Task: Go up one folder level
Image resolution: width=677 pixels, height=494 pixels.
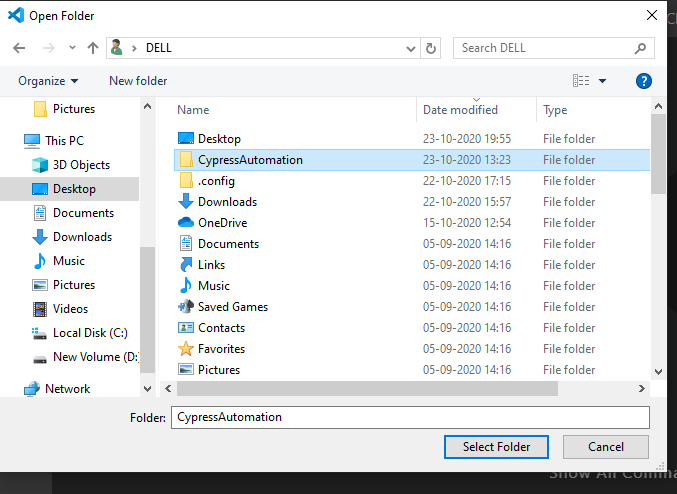Action: pyautogui.click(x=93, y=48)
